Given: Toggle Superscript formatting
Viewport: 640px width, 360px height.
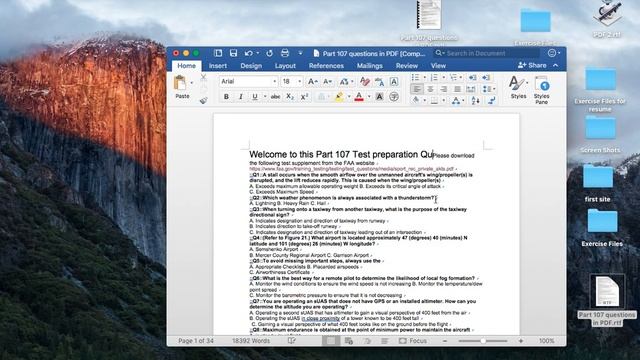Looking at the screenshot, I should point(304,97).
